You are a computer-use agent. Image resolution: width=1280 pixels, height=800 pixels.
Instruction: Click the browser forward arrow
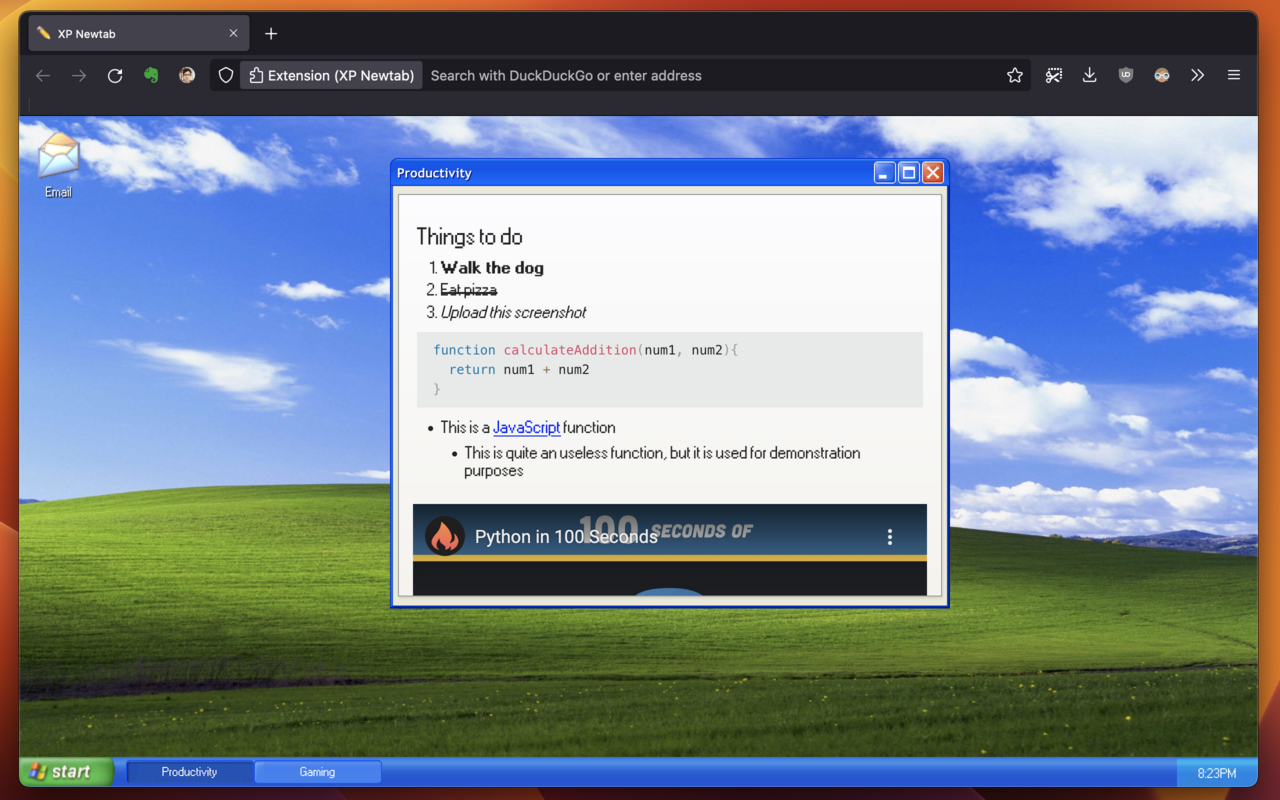[79, 75]
